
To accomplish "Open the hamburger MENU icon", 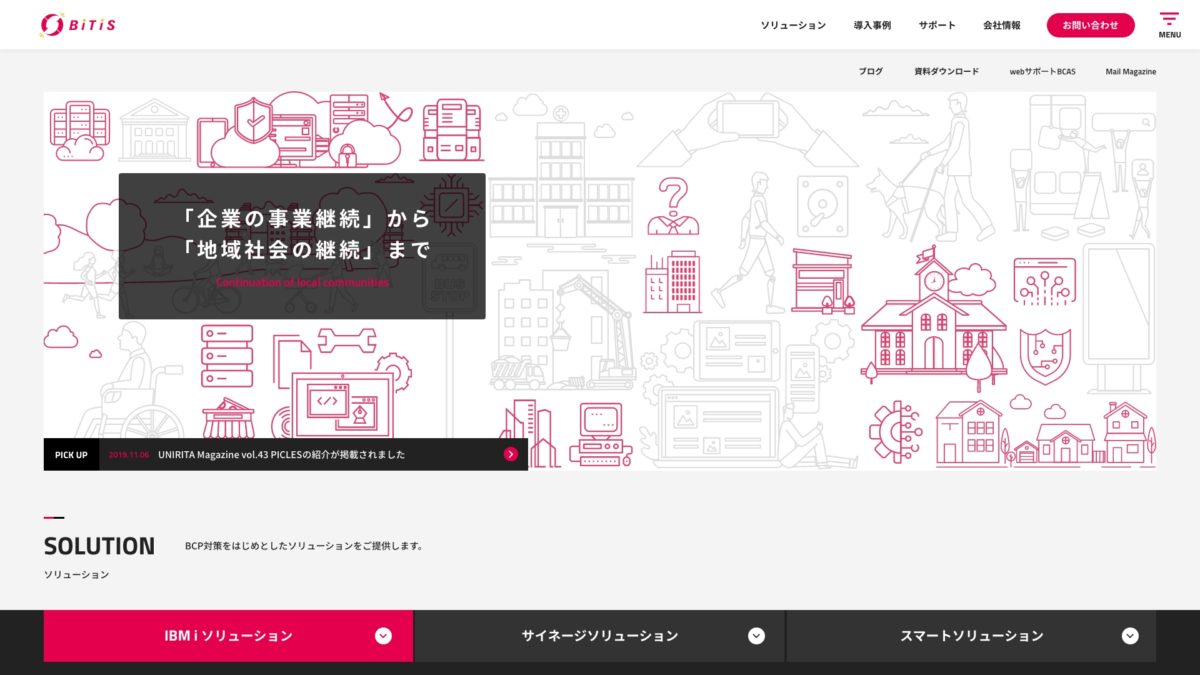I will (x=1169, y=24).
